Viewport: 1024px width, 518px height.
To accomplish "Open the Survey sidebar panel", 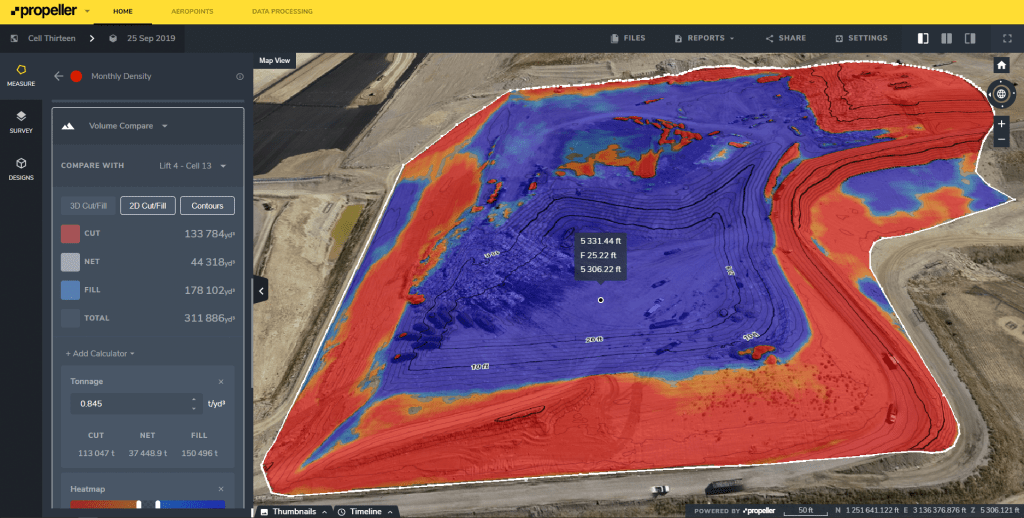I will 21,122.
